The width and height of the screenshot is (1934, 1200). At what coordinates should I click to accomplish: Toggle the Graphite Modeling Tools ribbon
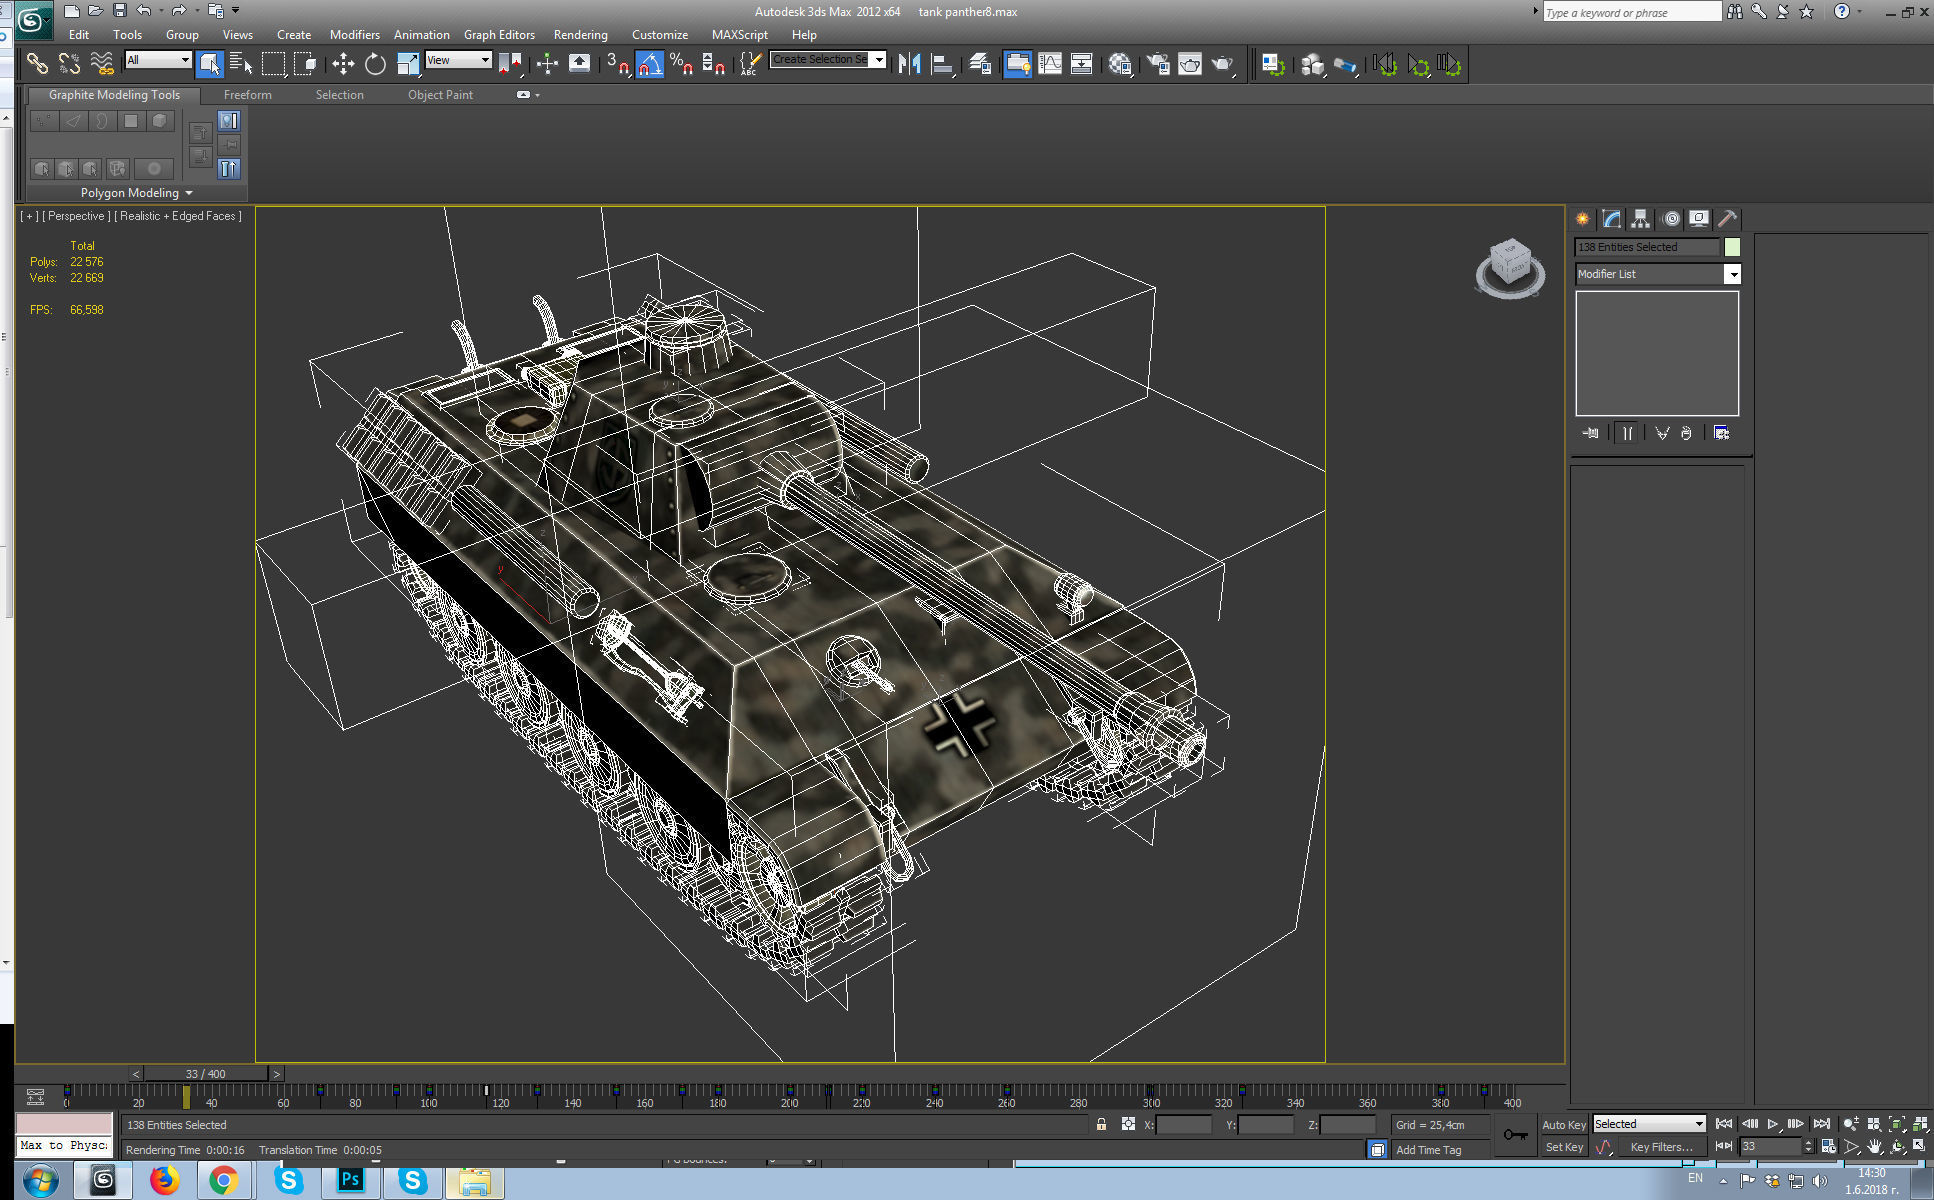pyautogui.click(x=1017, y=64)
